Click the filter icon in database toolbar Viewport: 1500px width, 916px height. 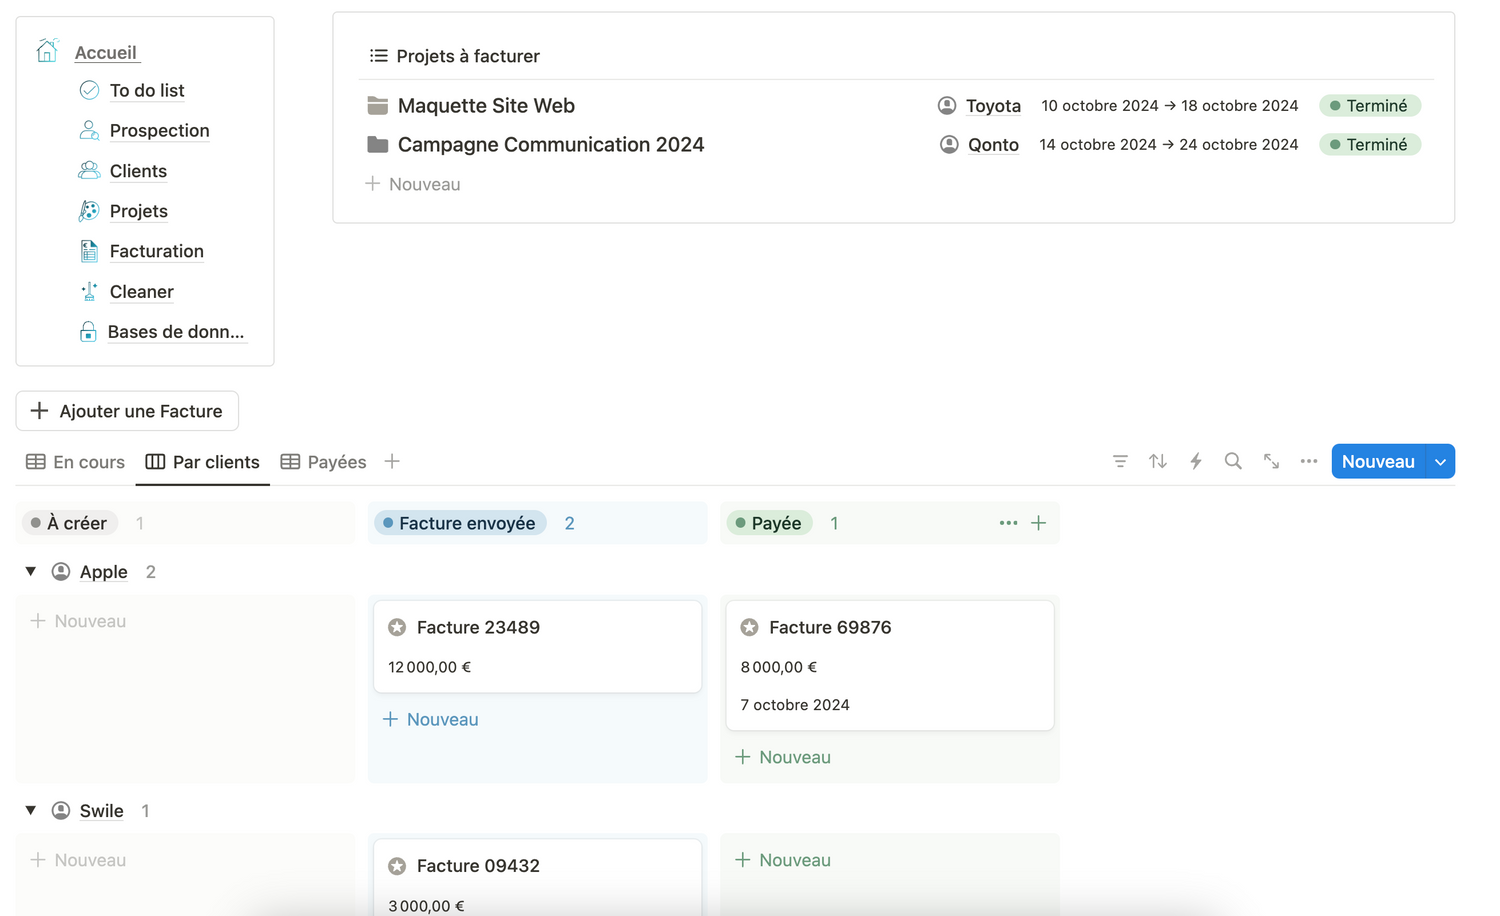[1120, 461]
